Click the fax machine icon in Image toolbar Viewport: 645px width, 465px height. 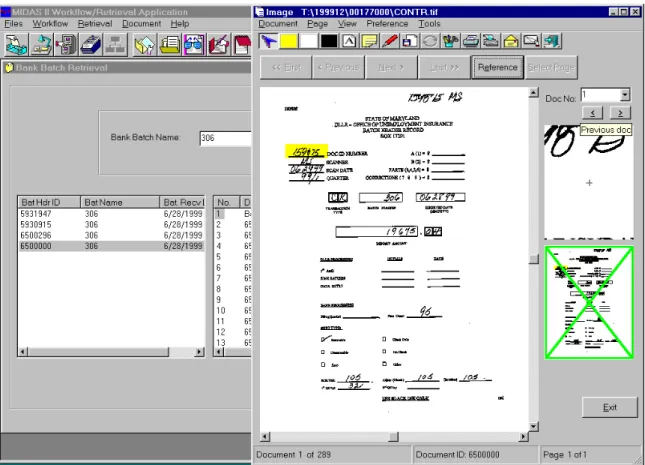[490, 41]
